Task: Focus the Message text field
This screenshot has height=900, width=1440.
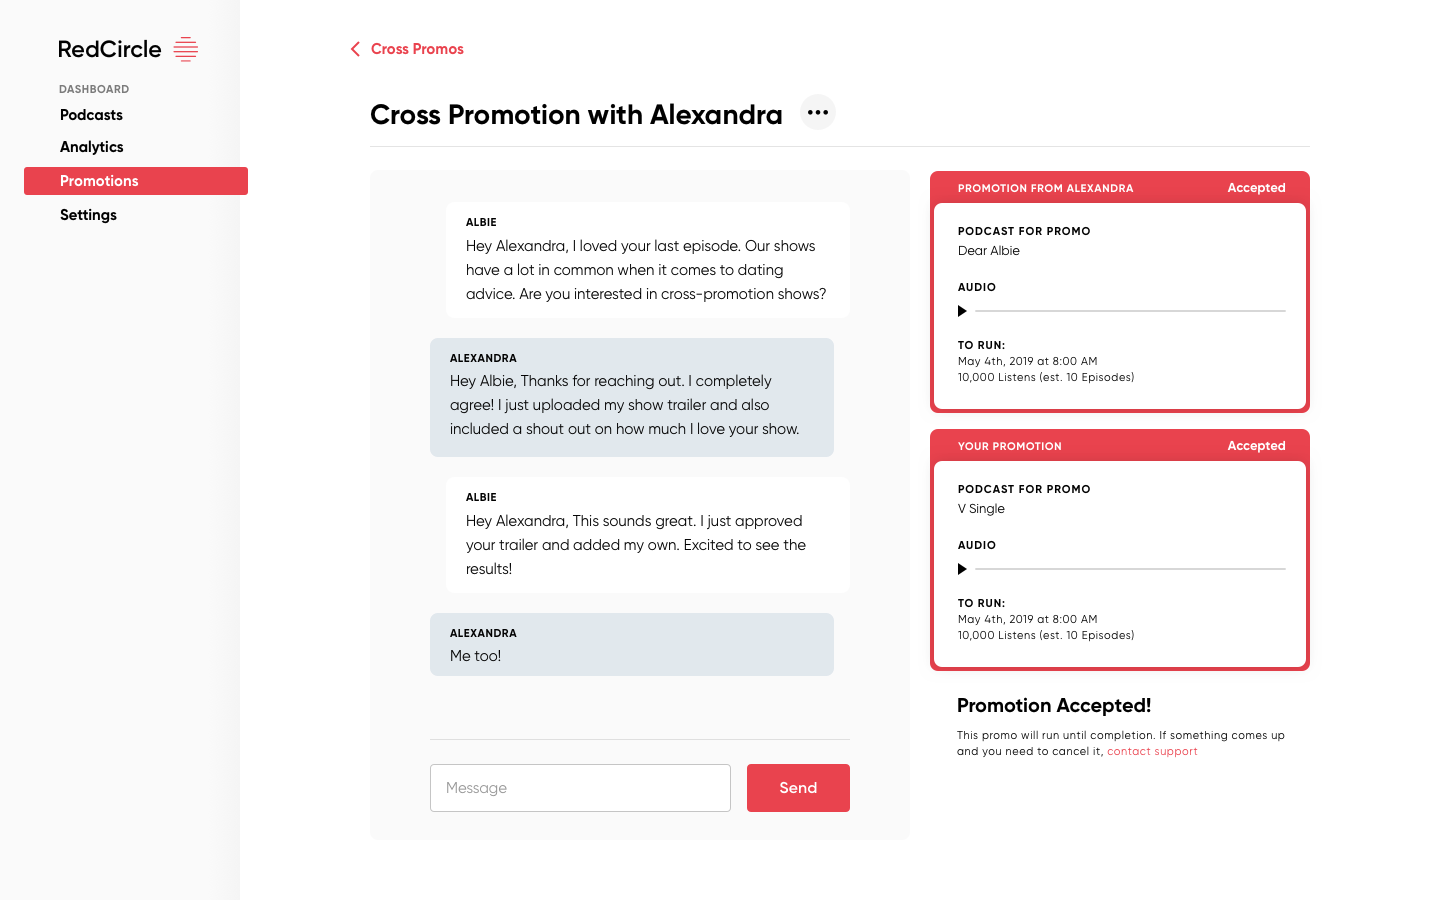Action: point(580,788)
